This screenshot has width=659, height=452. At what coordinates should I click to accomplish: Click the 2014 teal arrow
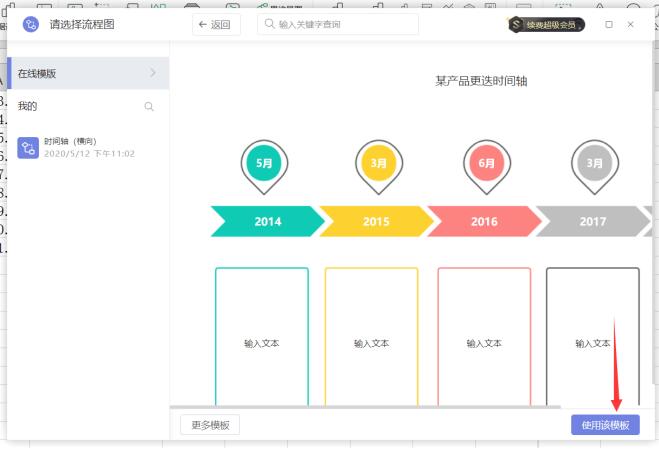[x=268, y=222]
